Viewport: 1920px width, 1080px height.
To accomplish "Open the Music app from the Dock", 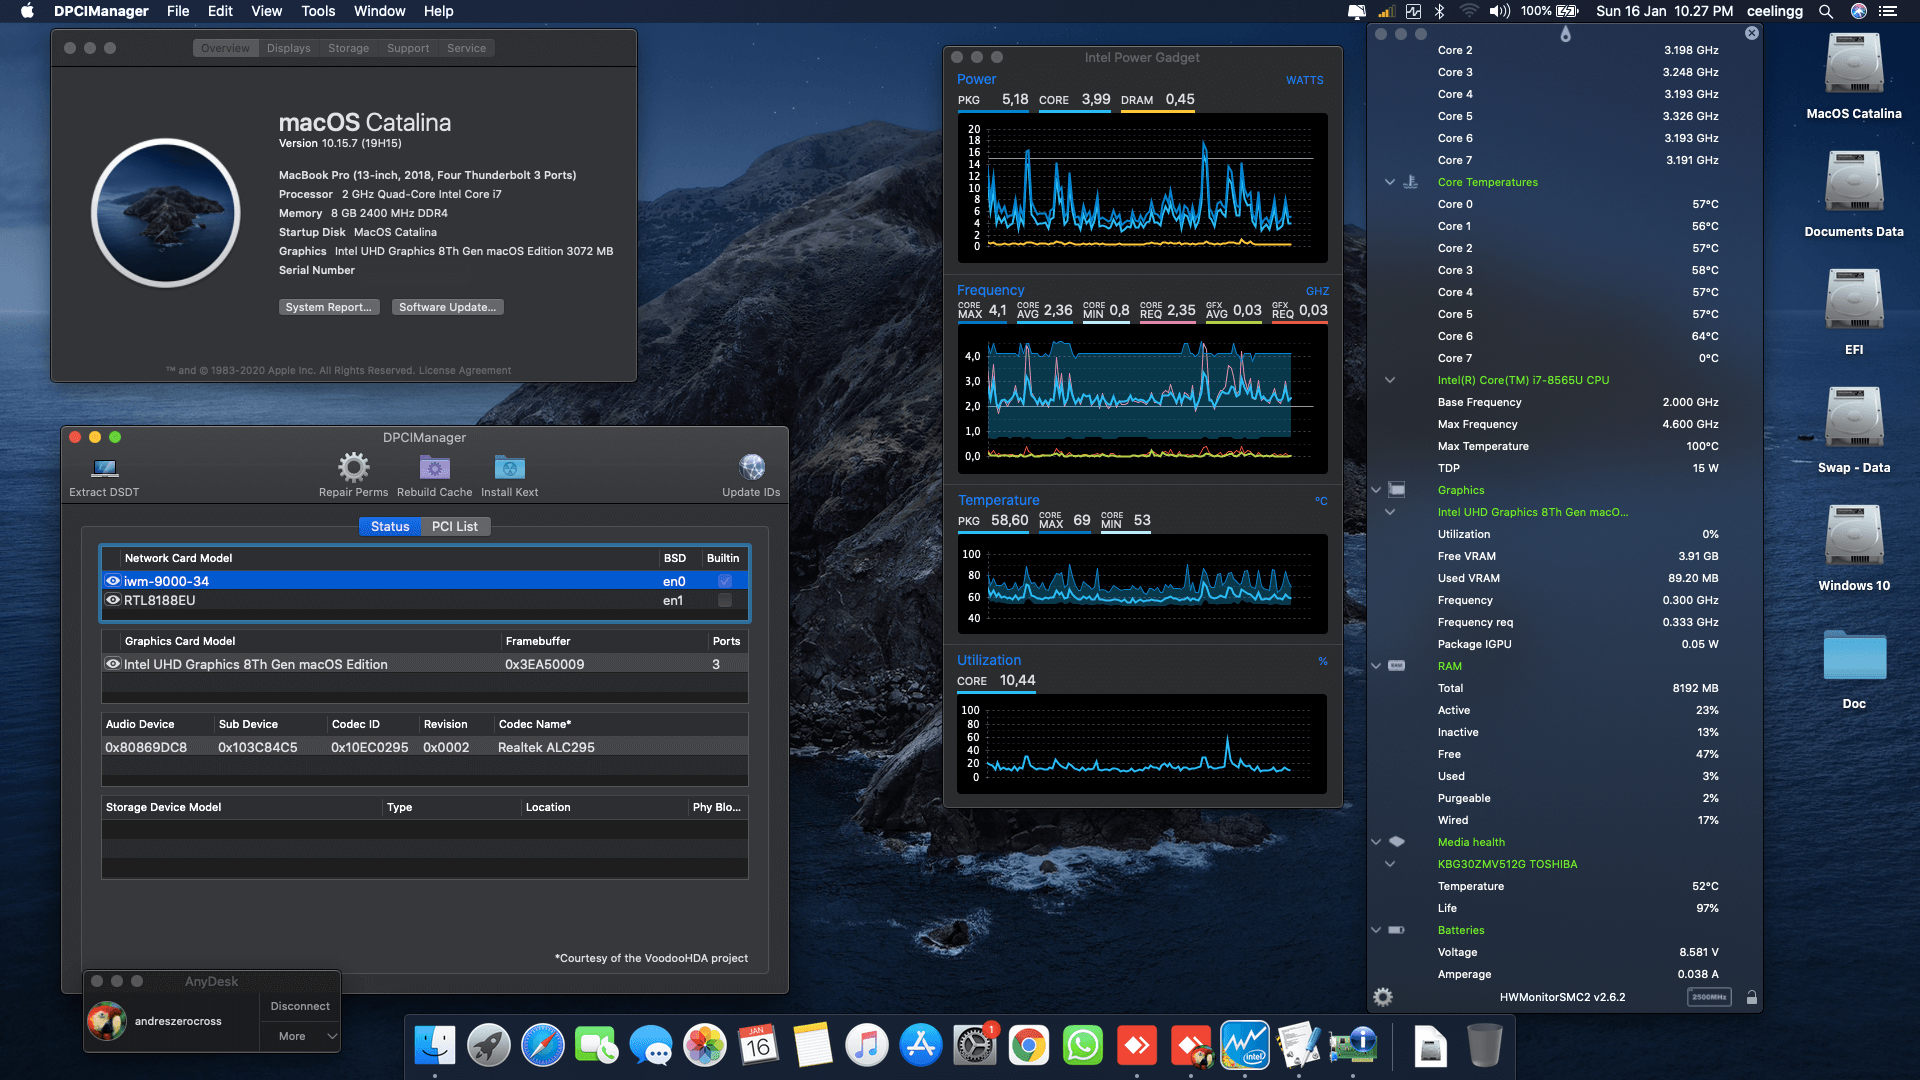I will click(x=867, y=1046).
